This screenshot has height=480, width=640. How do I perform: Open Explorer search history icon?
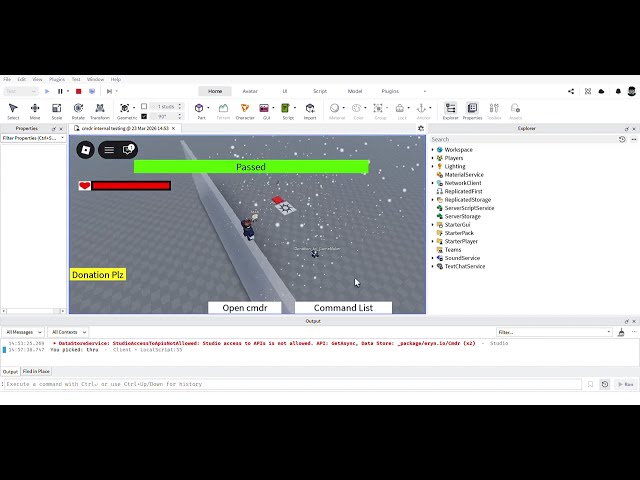click(x=622, y=139)
